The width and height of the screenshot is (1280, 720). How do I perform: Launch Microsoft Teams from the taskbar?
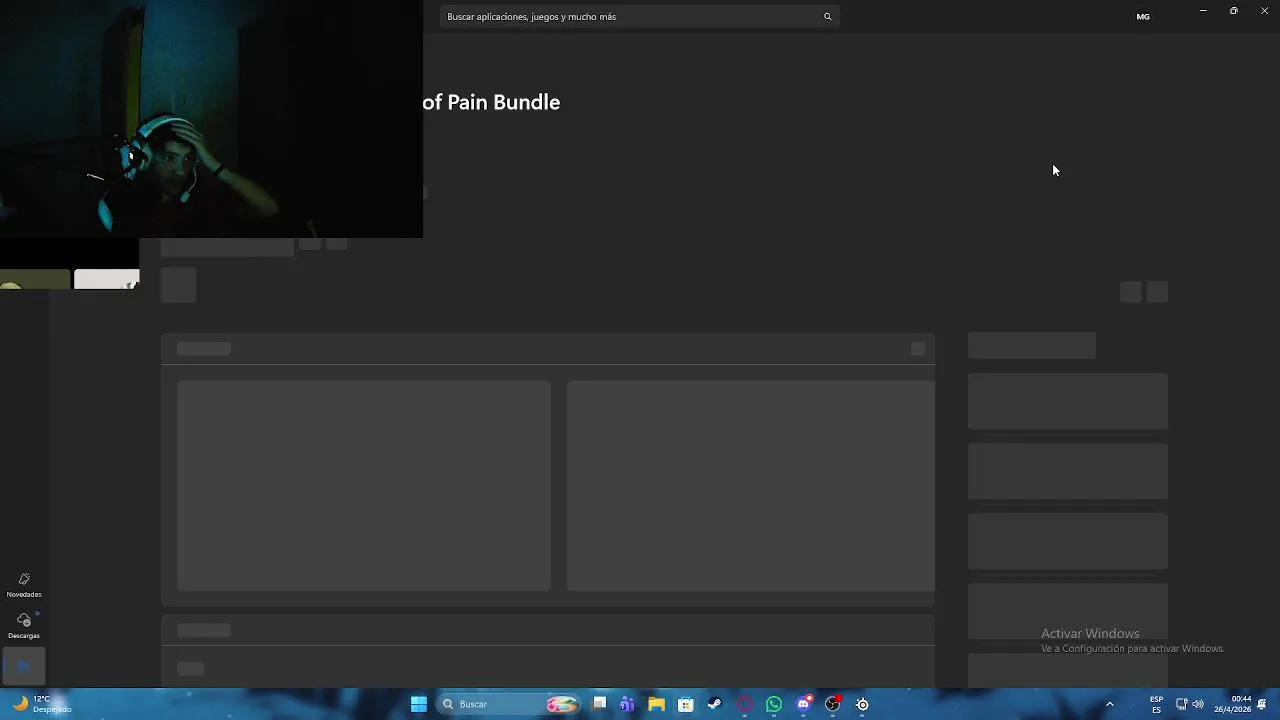click(x=627, y=704)
